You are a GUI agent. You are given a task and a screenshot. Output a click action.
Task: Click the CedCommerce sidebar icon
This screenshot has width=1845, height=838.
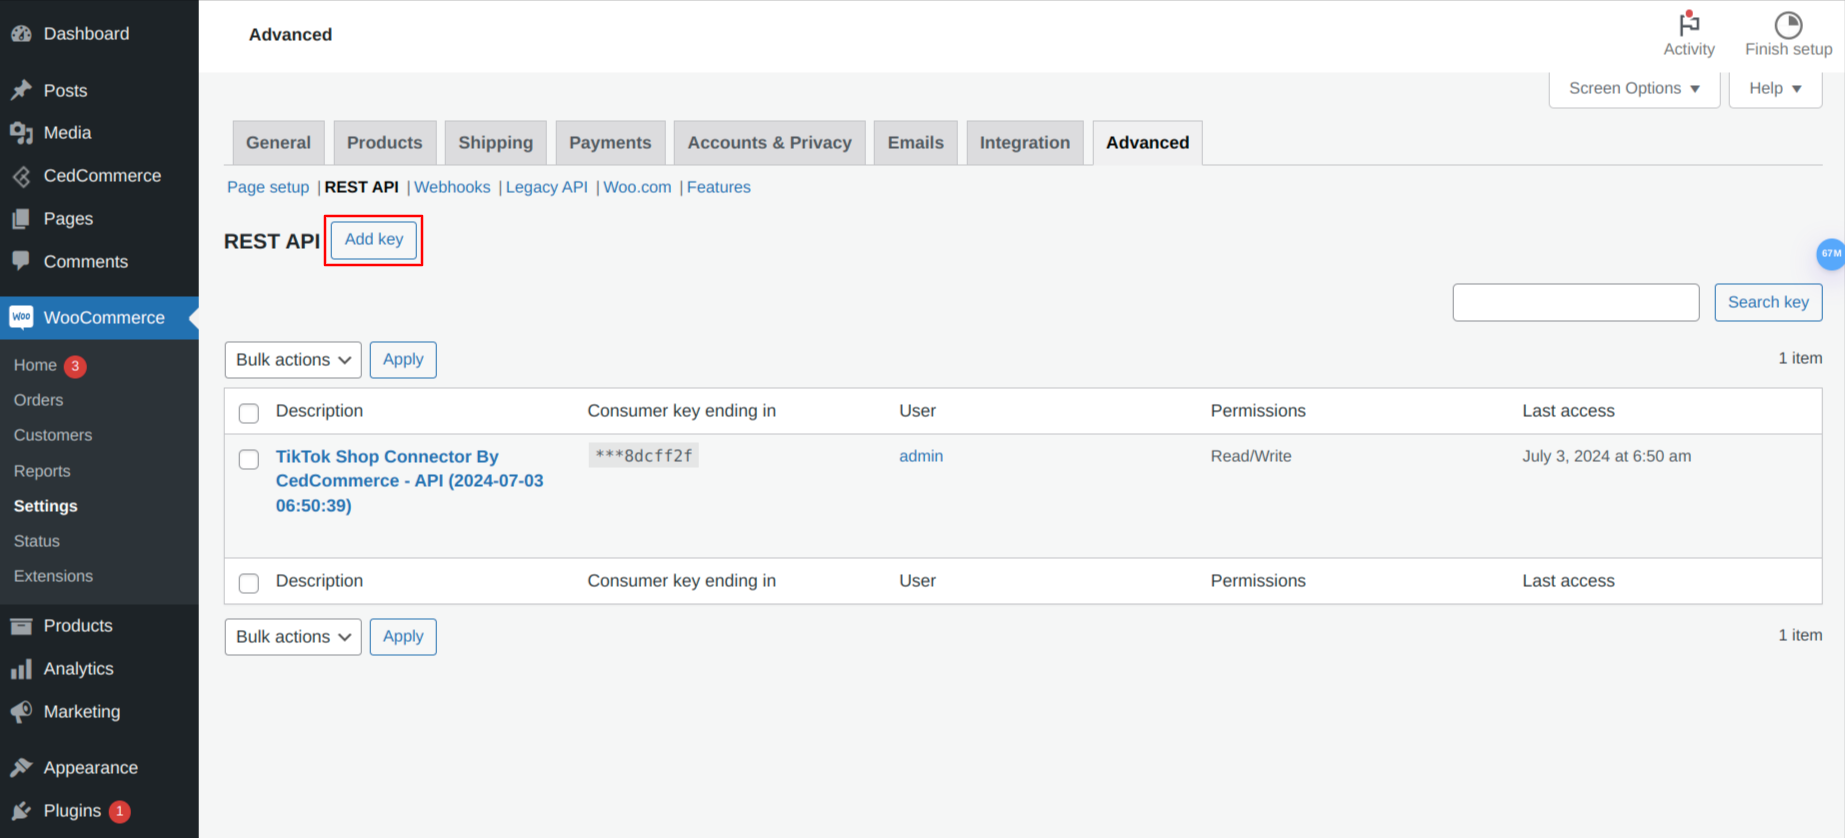click(21, 176)
